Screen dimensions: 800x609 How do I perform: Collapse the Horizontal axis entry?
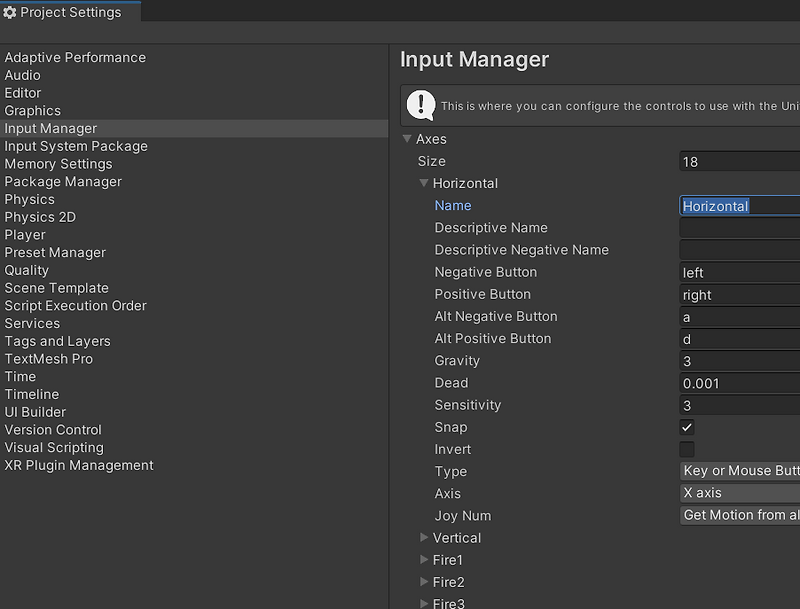(423, 183)
